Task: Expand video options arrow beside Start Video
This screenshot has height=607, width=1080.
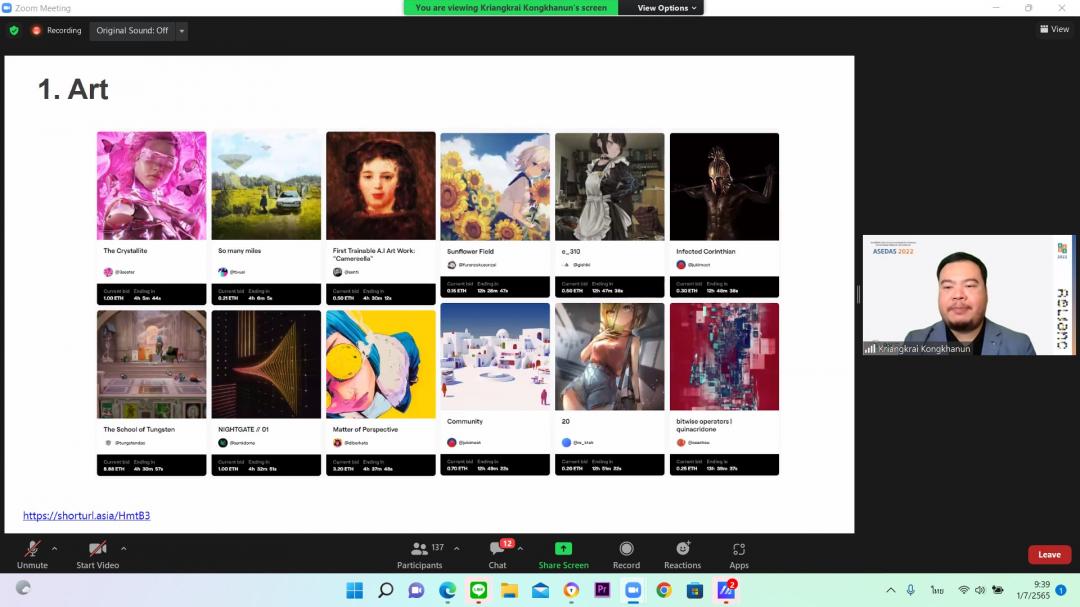Action: tap(124, 548)
